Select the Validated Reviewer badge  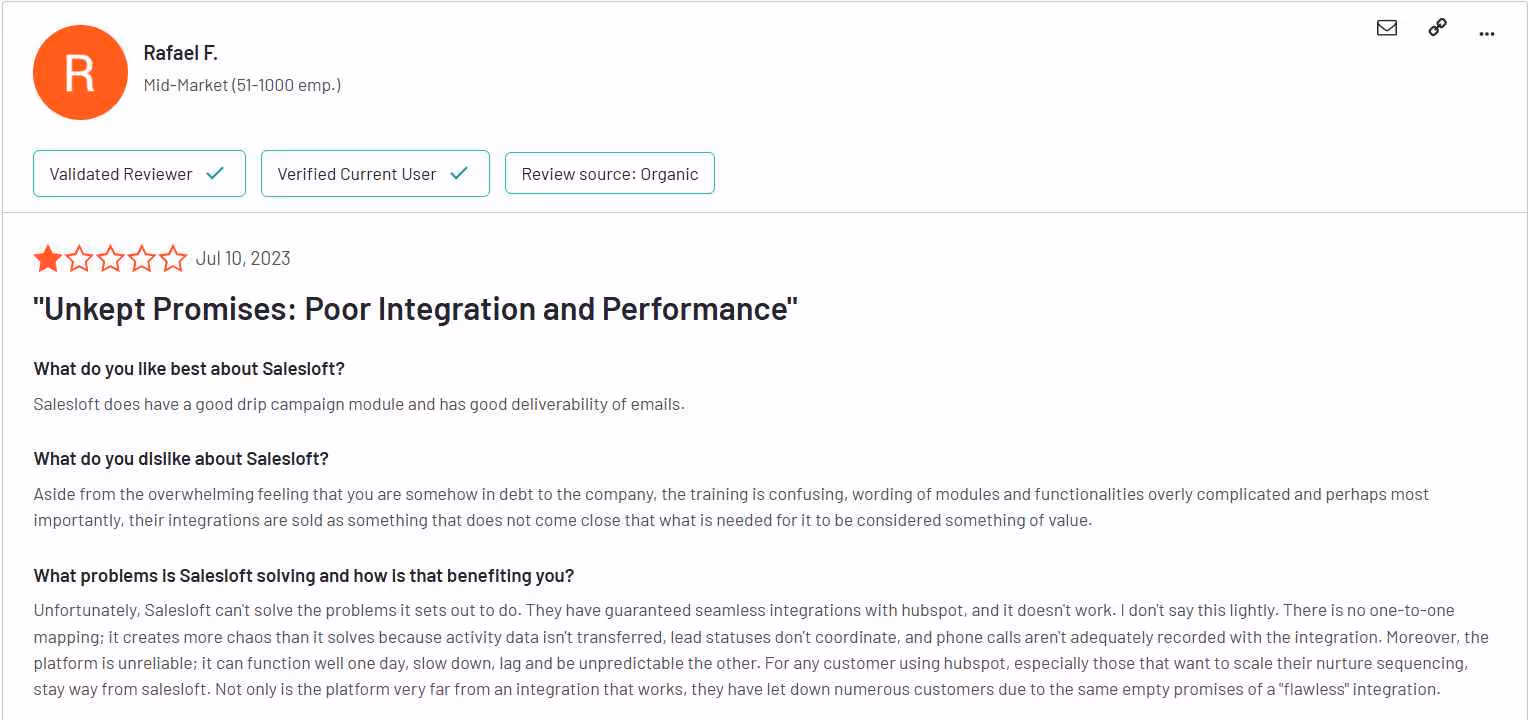point(139,173)
